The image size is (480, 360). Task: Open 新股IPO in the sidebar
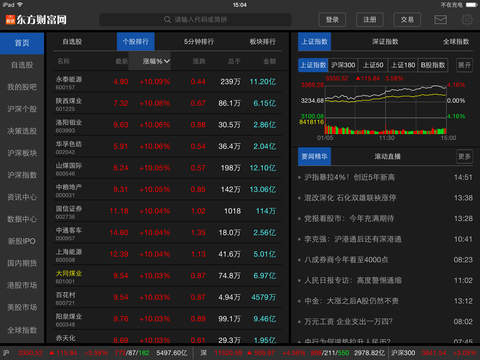click(22, 241)
